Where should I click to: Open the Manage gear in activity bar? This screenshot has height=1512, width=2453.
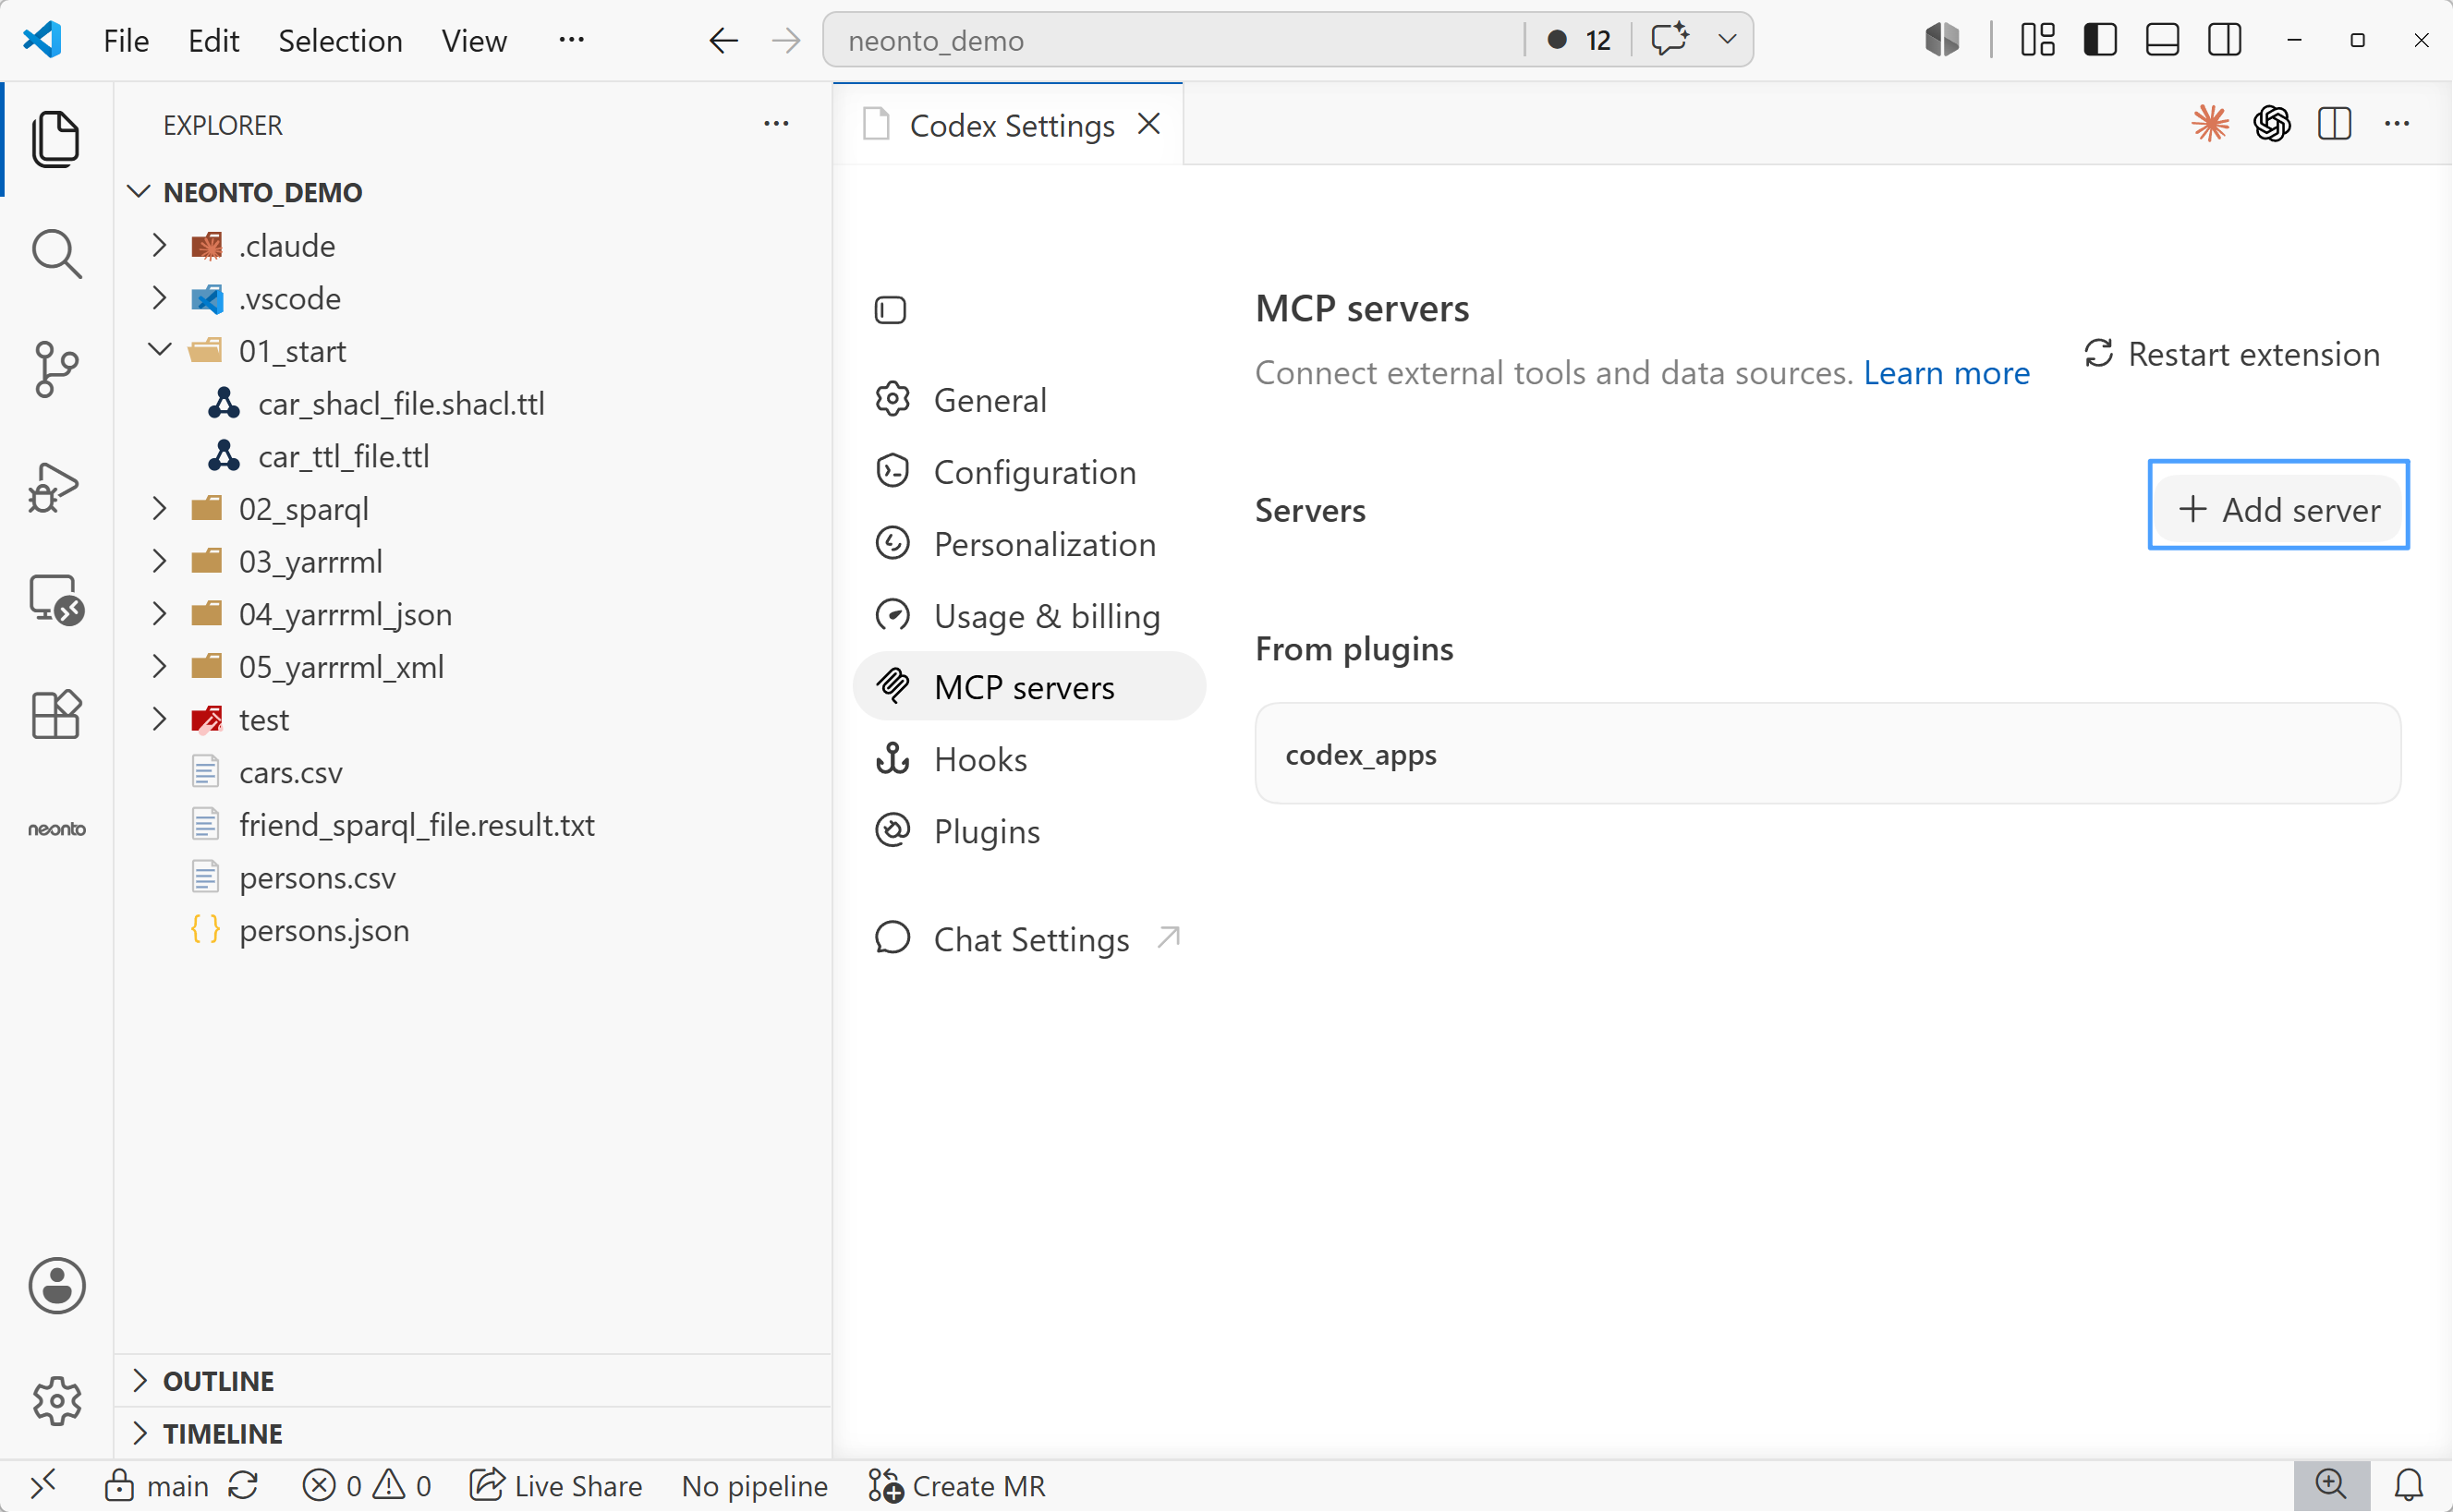(x=56, y=1400)
